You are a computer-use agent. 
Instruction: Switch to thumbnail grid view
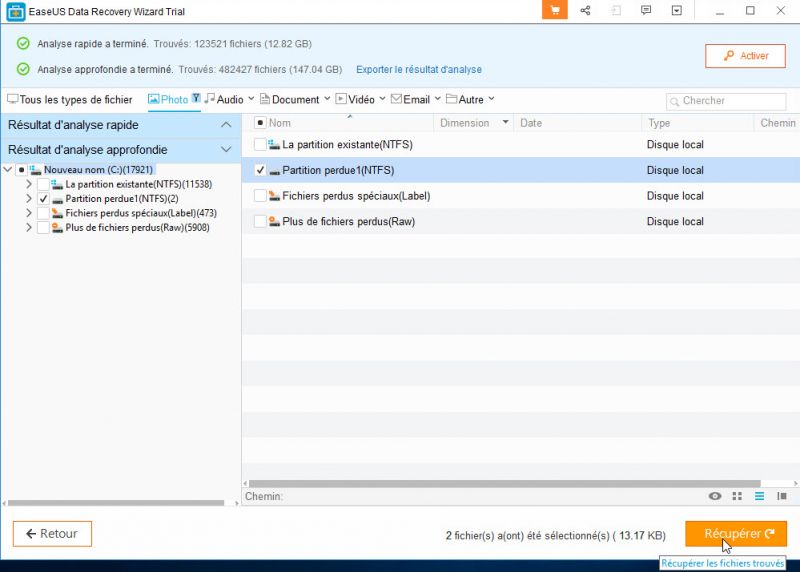737,496
